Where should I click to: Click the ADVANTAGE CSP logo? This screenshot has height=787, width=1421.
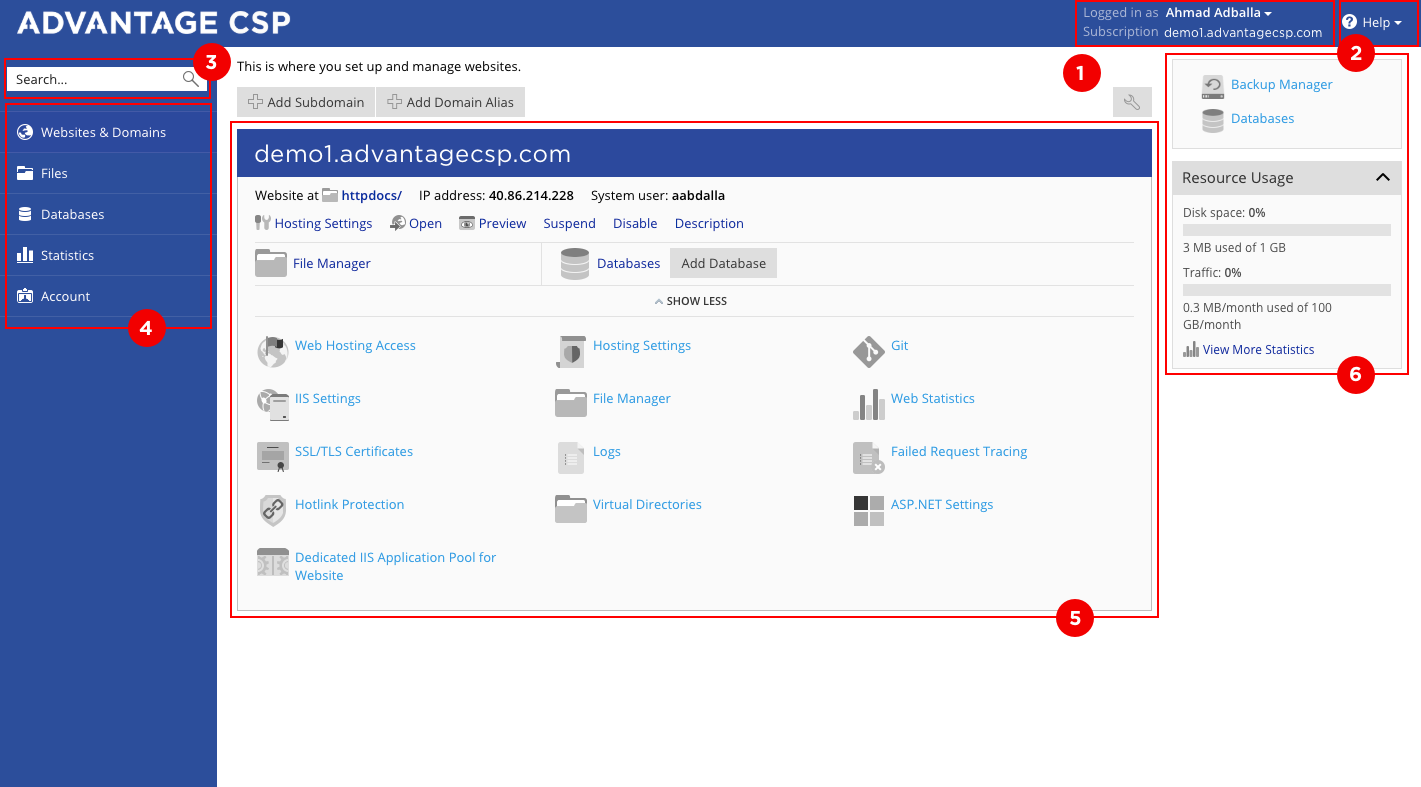(155, 22)
